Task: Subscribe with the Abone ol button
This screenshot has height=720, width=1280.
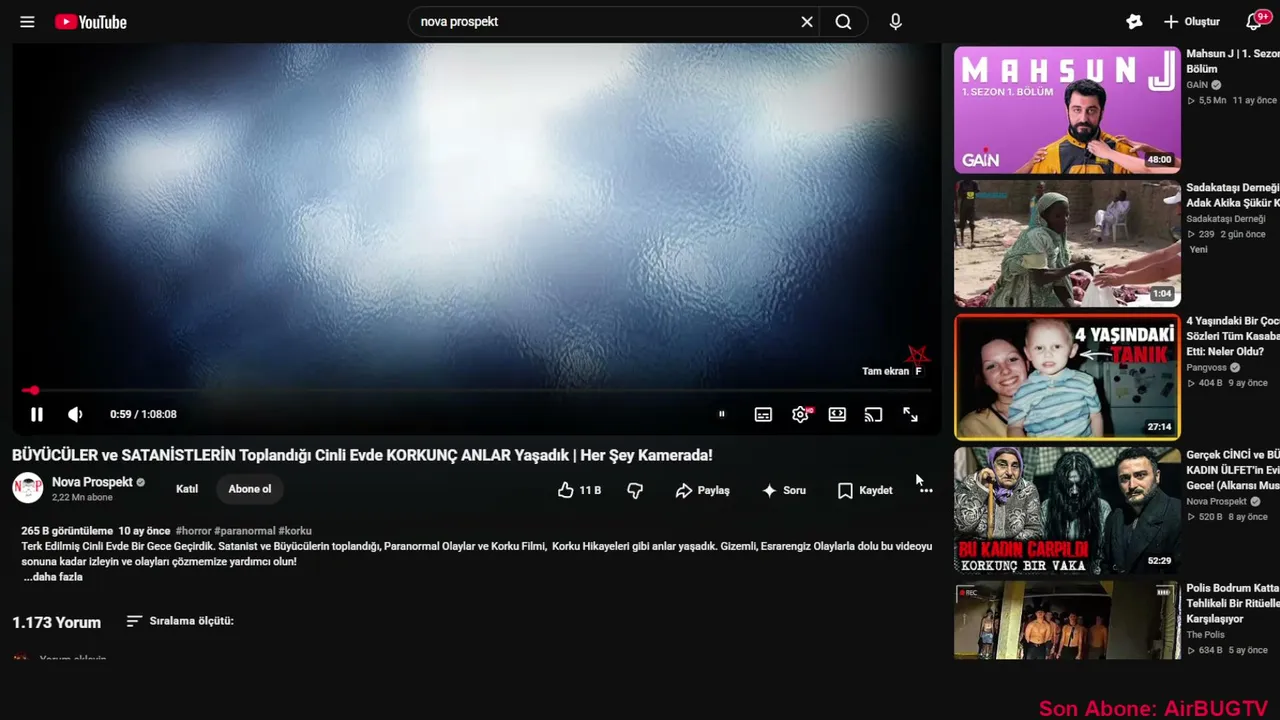Action: pyautogui.click(x=250, y=489)
